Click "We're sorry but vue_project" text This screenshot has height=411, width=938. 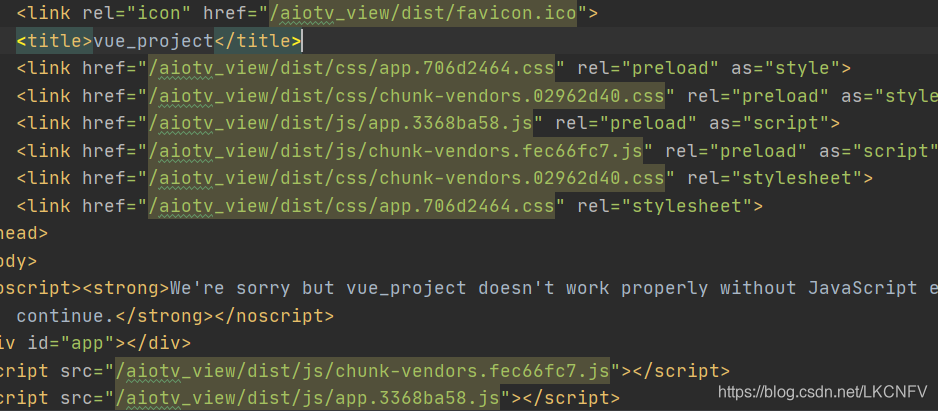click(319, 288)
